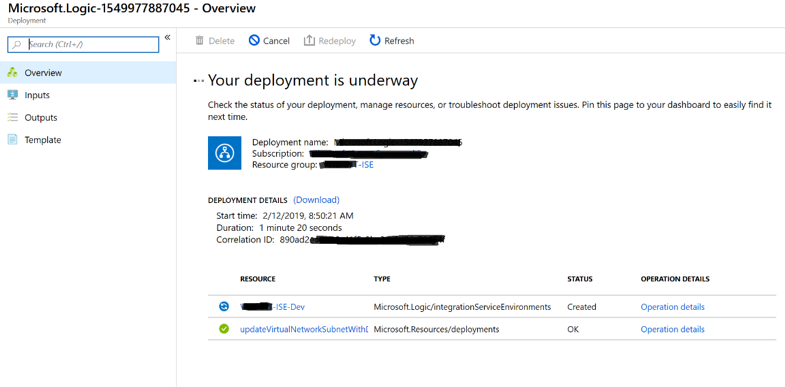Click the Cancel circle-slash icon

(254, 41)
